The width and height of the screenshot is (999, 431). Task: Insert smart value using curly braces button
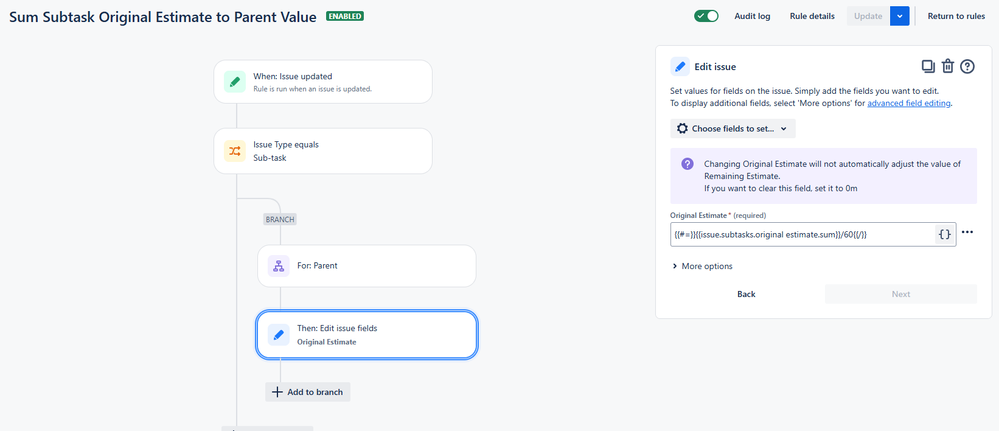[944, 234]
